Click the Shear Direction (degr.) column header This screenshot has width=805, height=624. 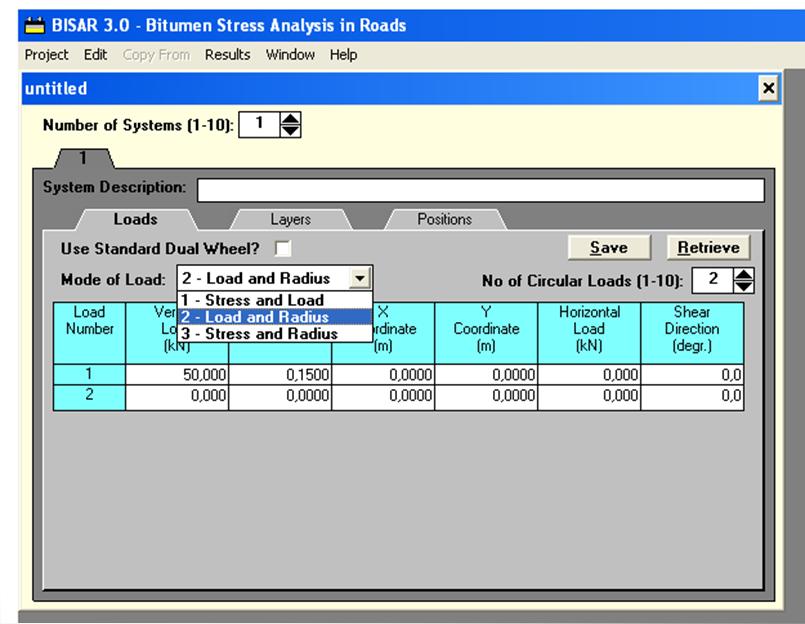tap(692, 333)
